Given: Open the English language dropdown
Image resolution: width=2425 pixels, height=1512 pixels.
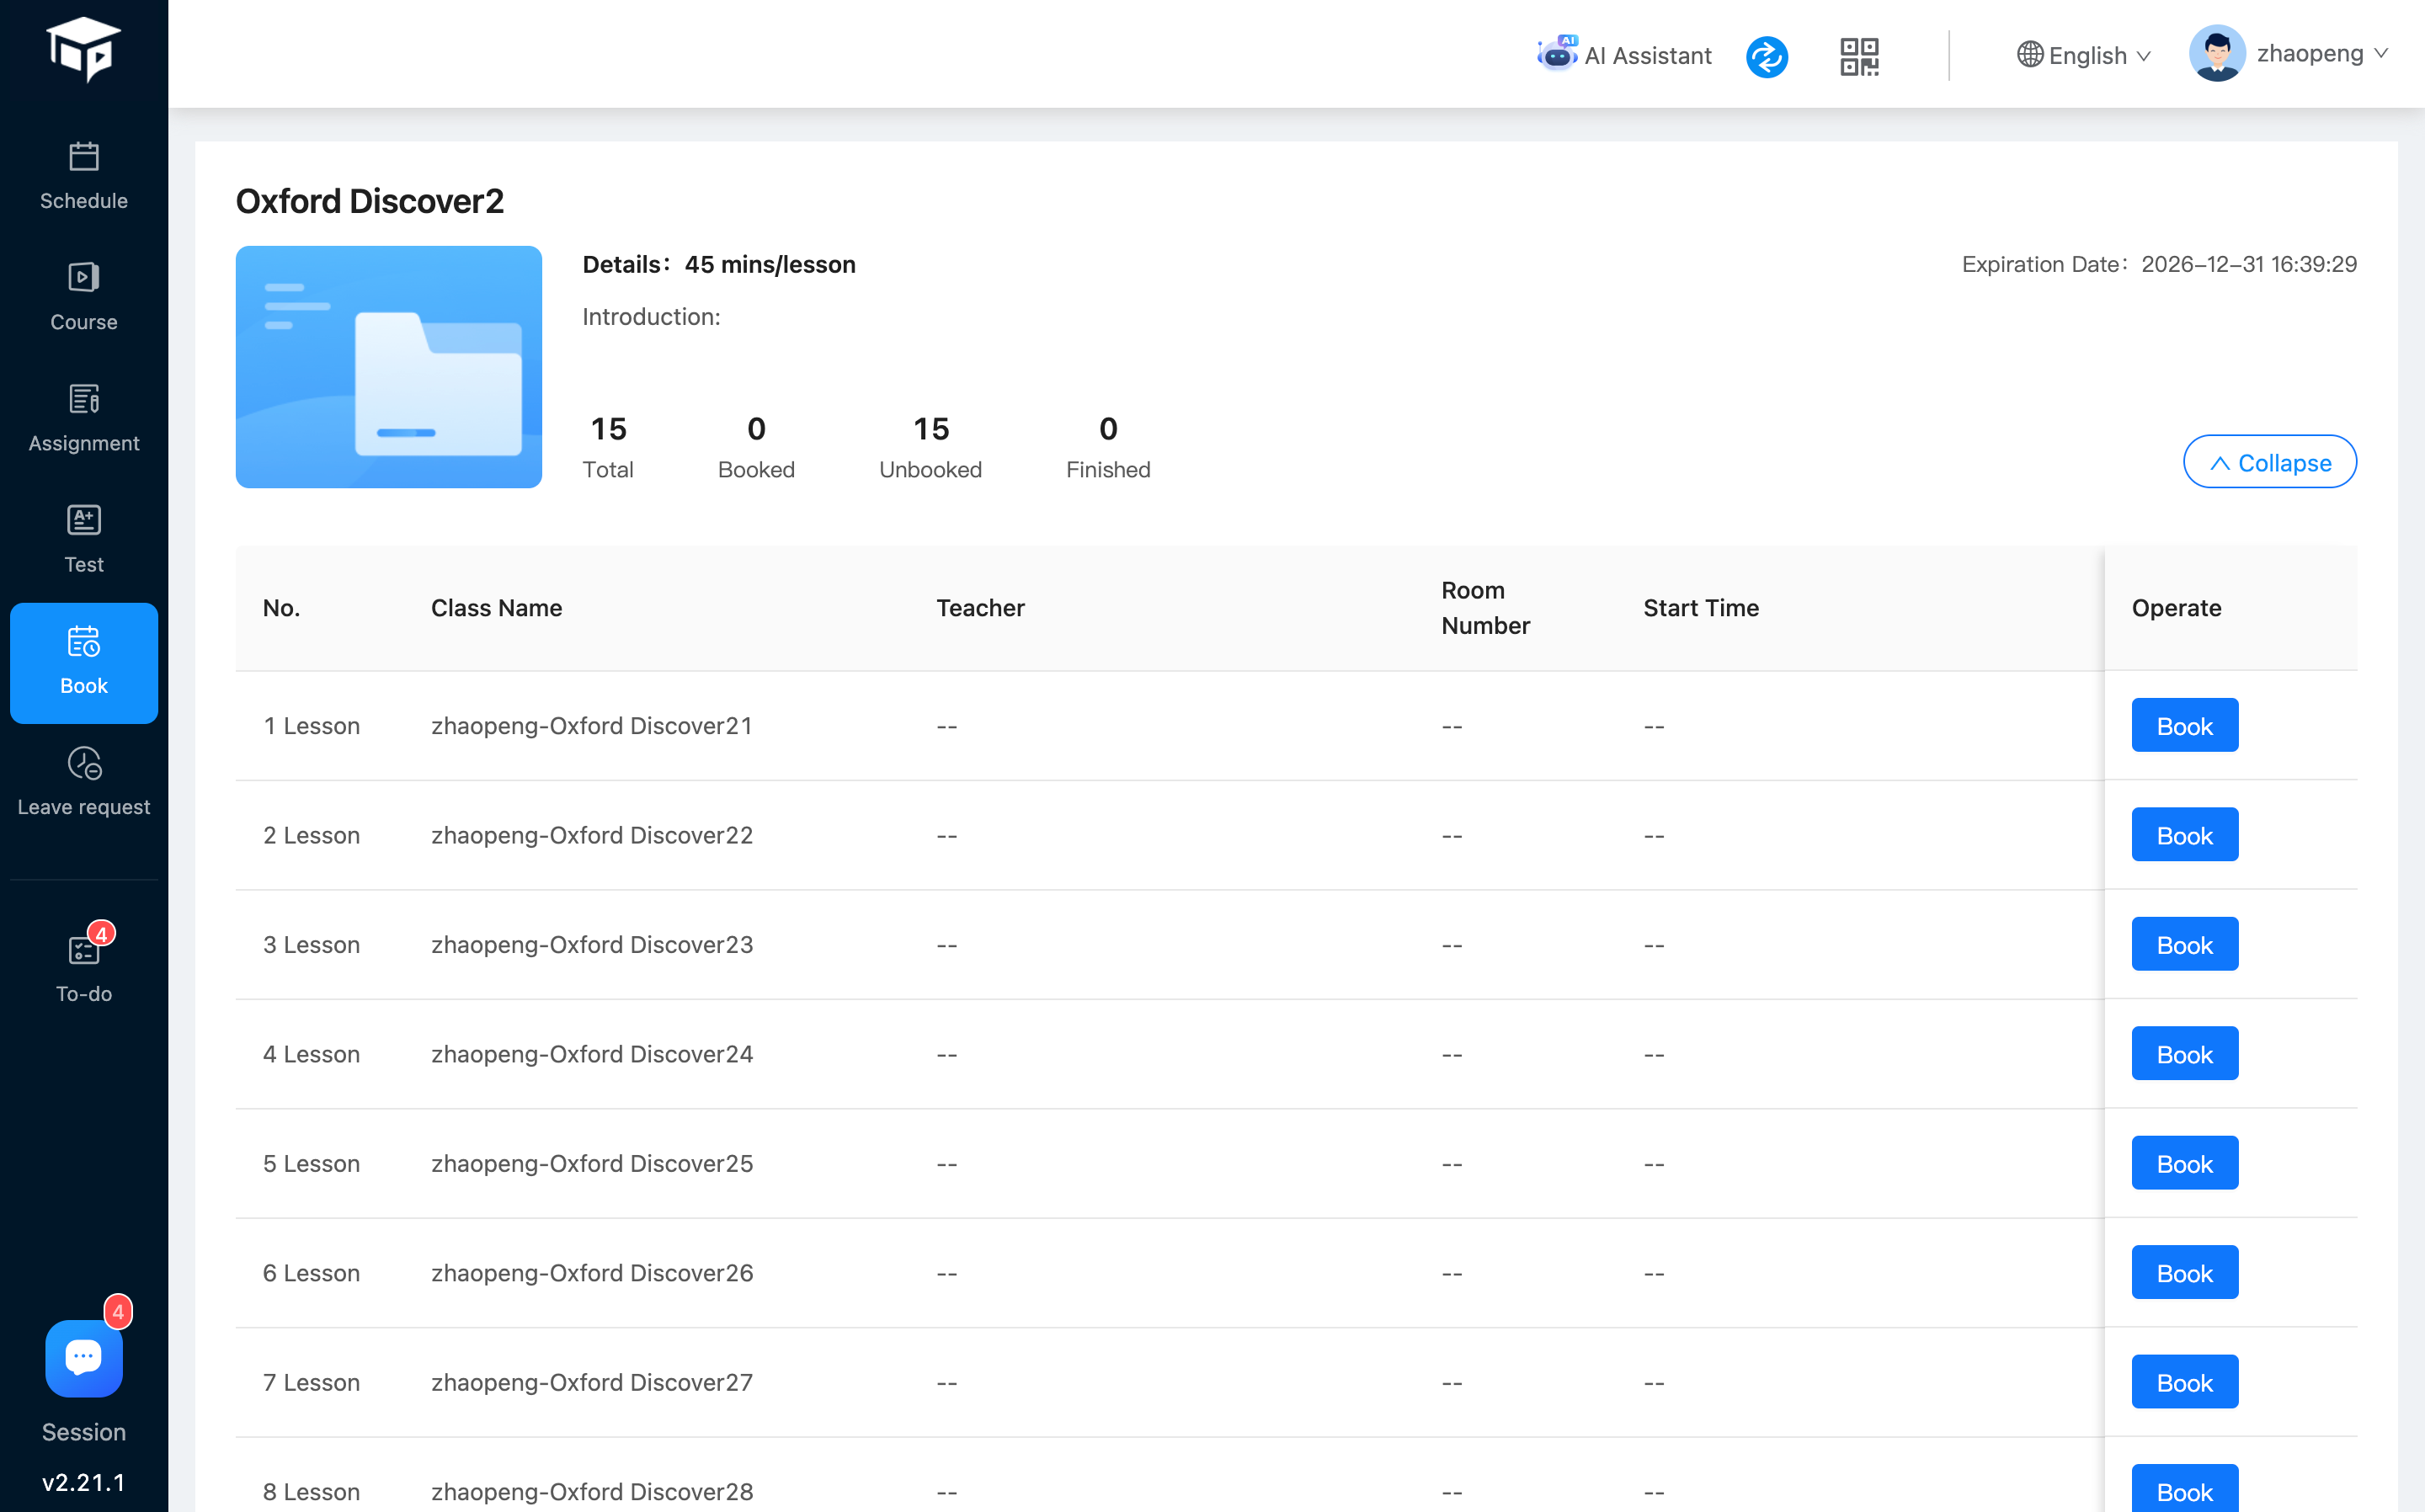Looking at the screenshot, I should pos(2084,55).
